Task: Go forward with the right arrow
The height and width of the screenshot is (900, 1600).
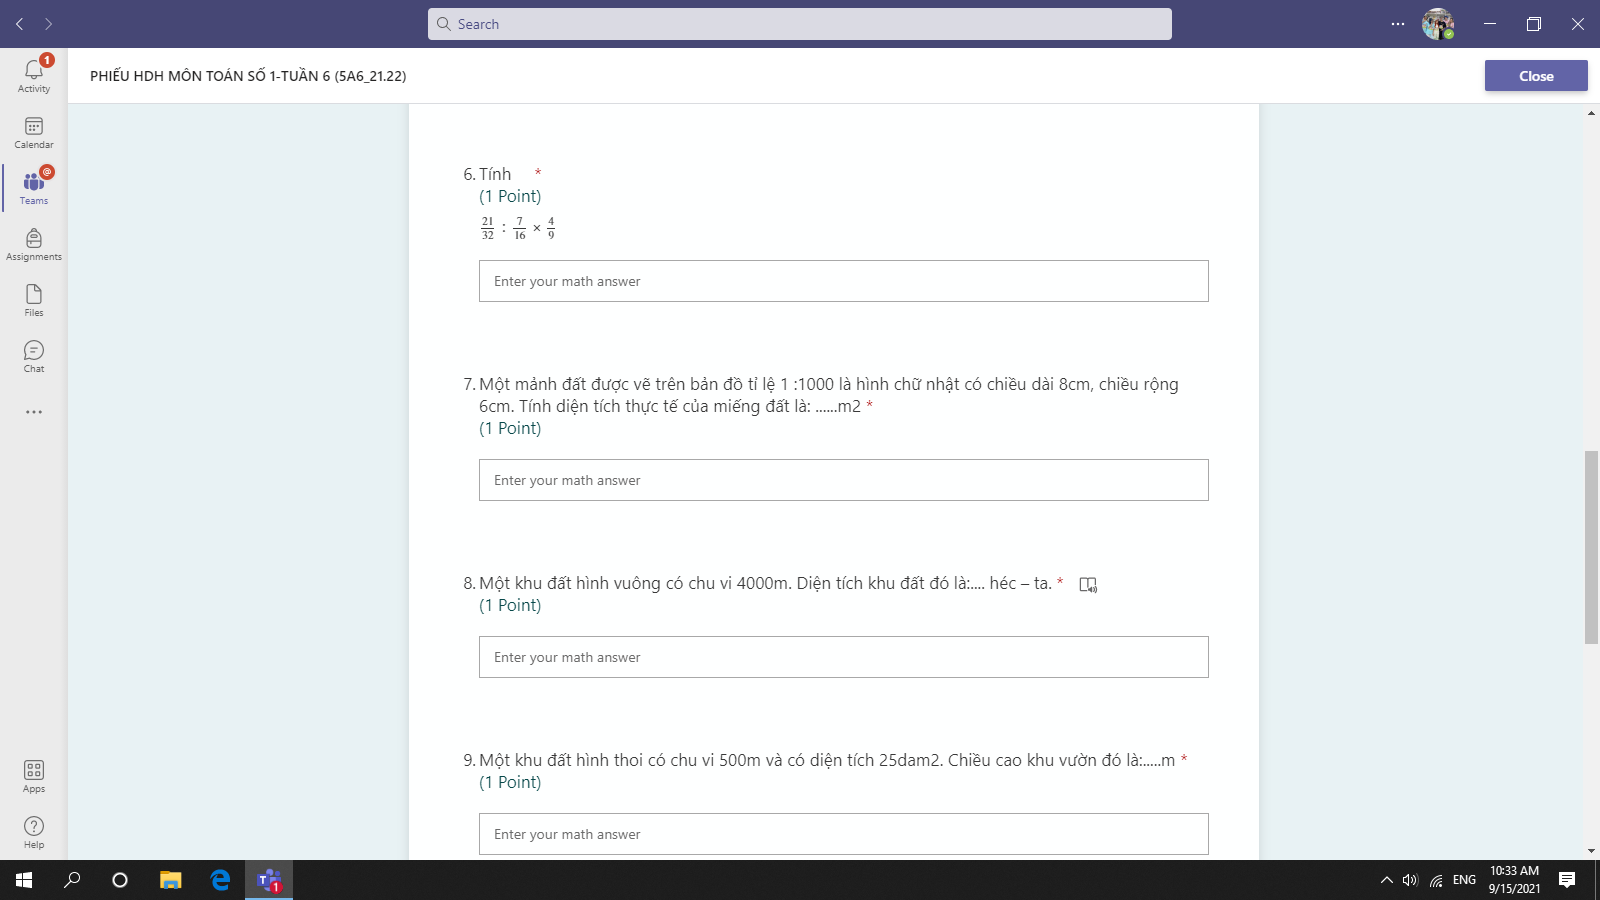Action: tap(48, 24)
